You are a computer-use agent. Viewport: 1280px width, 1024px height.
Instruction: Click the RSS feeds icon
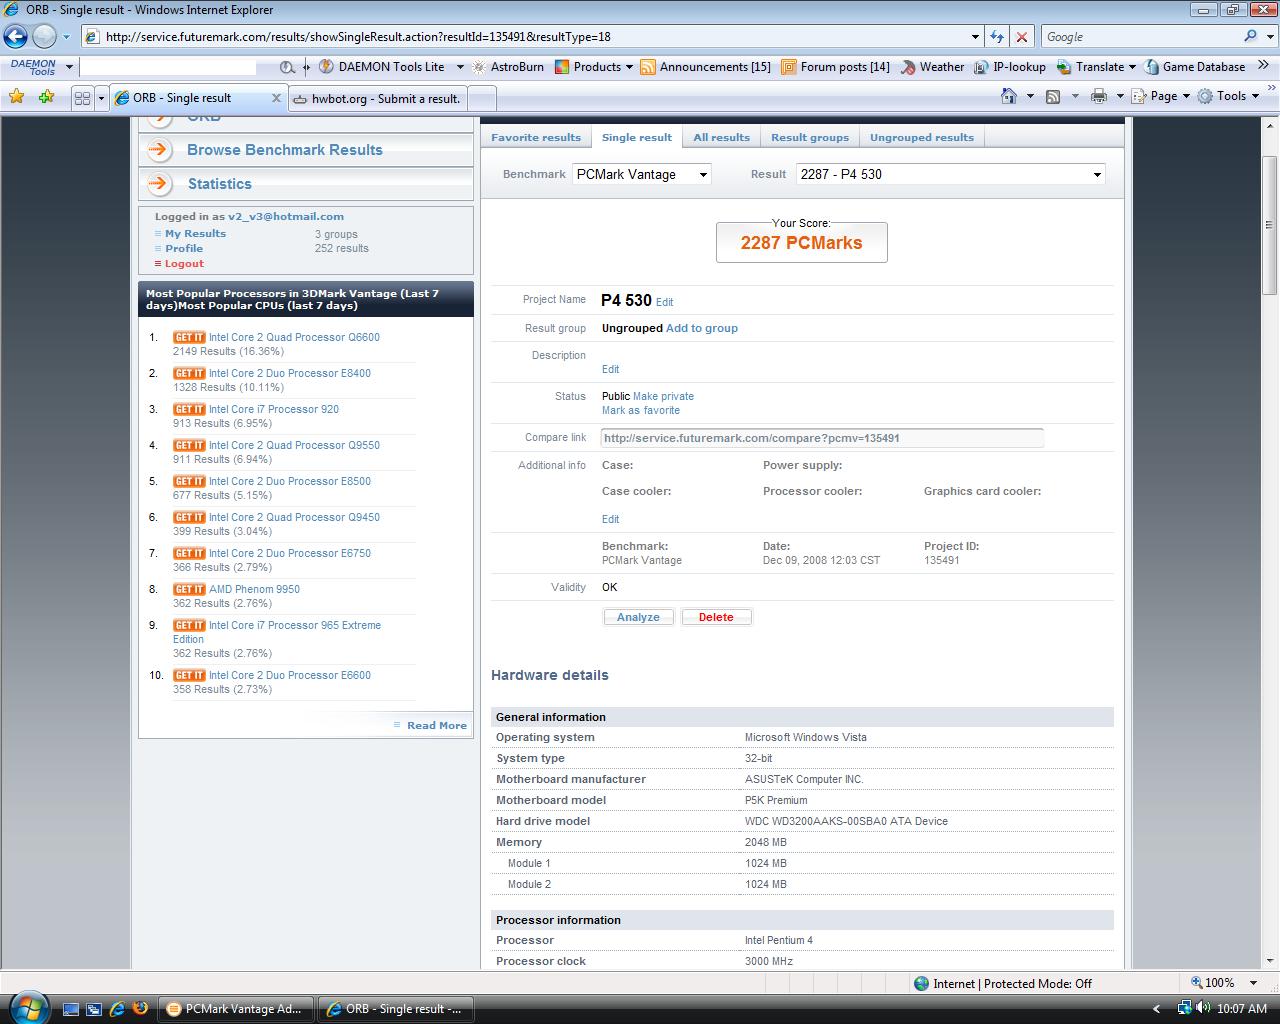point(1053,96)
